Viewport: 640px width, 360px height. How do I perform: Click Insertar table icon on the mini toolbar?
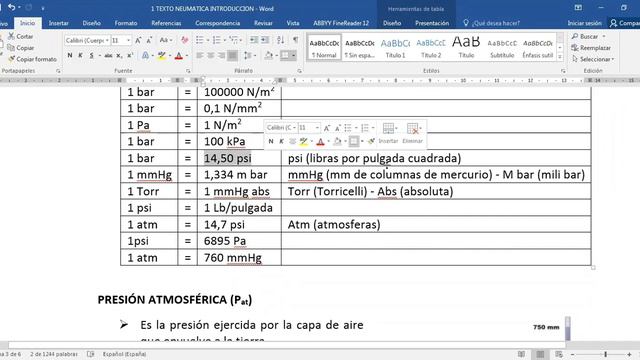pos(388,129)
